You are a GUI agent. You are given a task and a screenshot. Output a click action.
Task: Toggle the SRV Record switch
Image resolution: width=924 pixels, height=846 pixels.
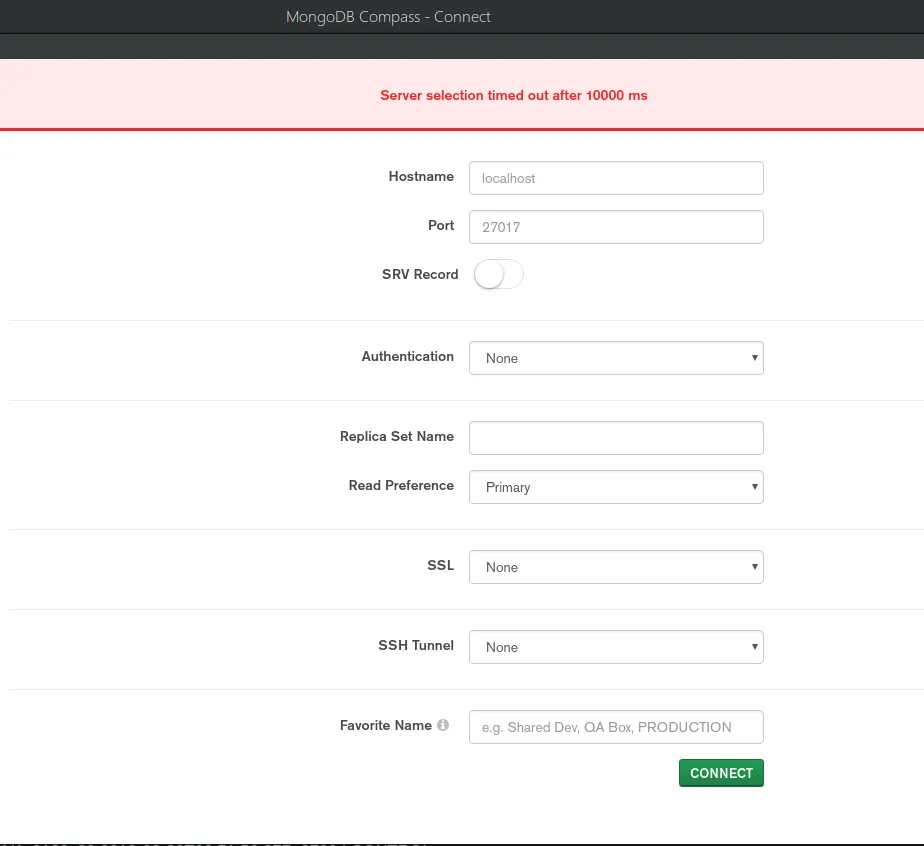click(499, 275)
